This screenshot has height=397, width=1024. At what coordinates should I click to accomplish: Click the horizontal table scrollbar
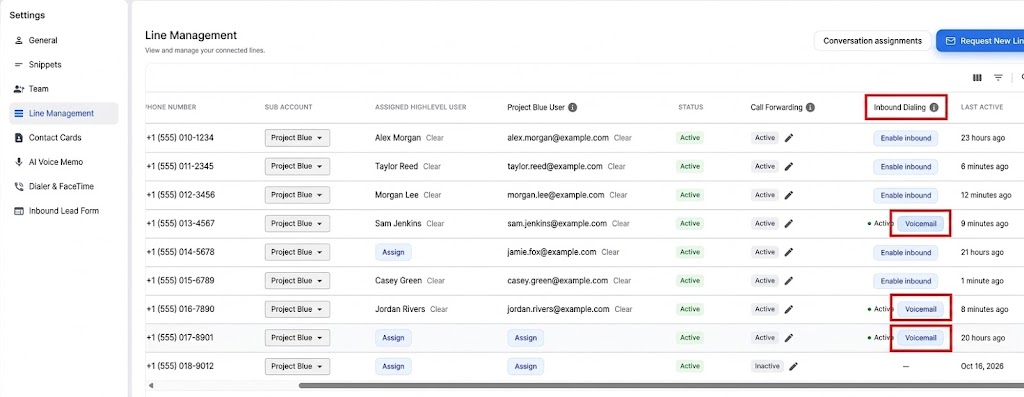661,385
